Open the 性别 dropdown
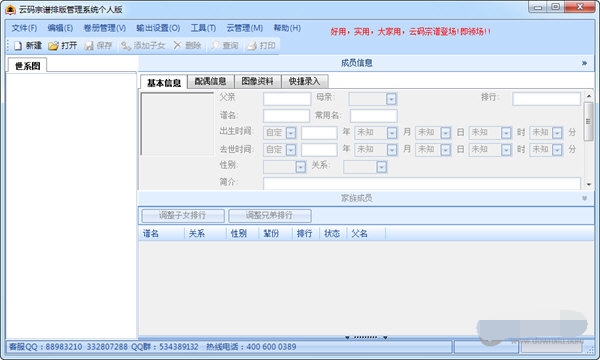The width and height of the screenshot is (600, 360). pos(301,167)
